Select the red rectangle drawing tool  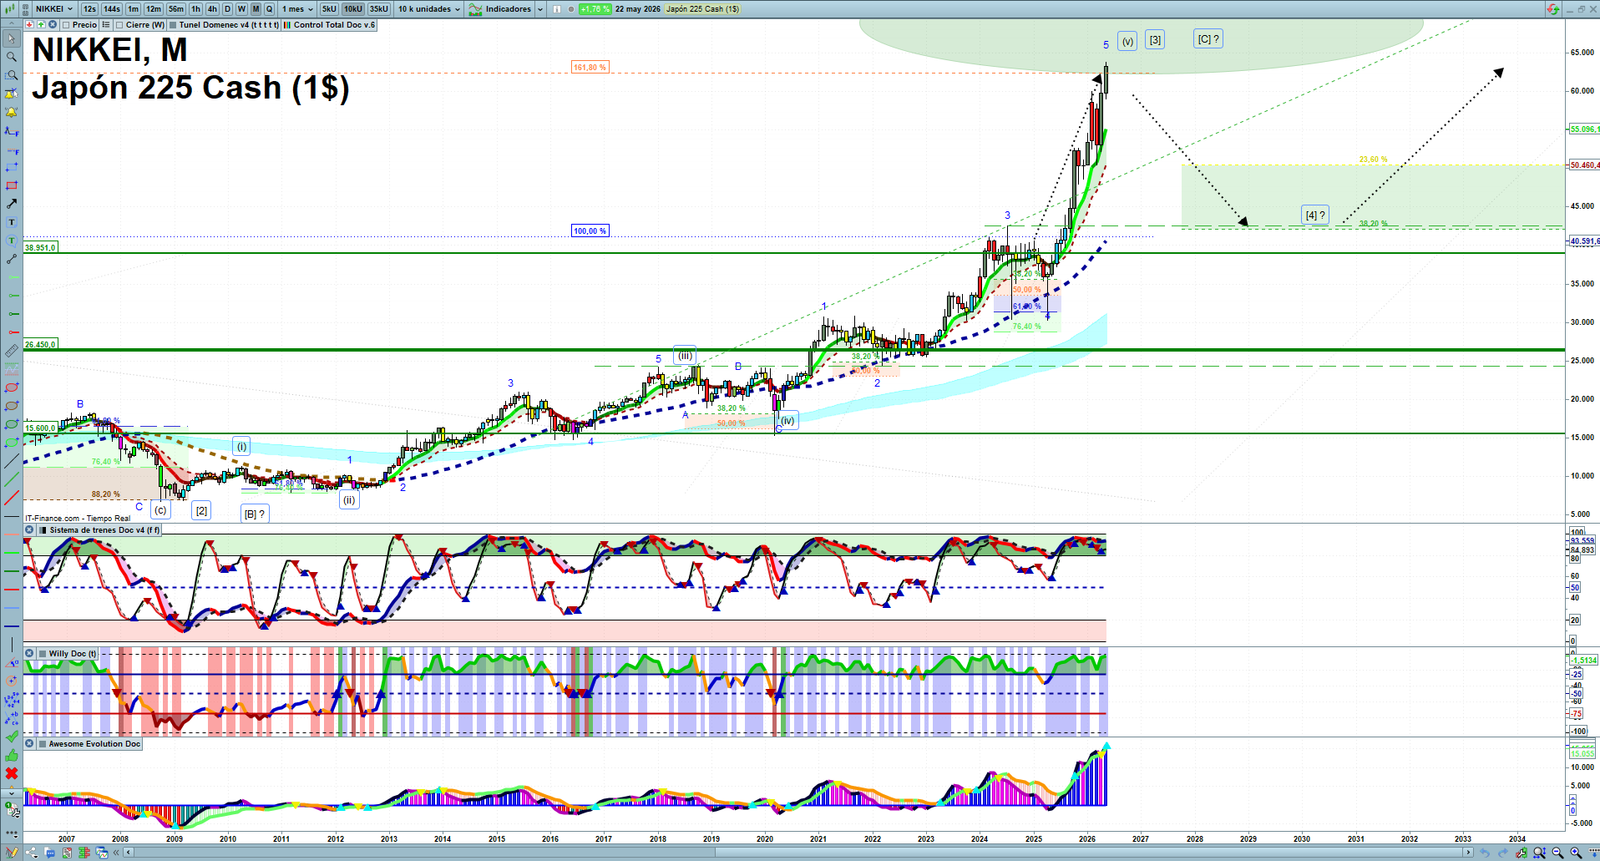coord(12,185)
